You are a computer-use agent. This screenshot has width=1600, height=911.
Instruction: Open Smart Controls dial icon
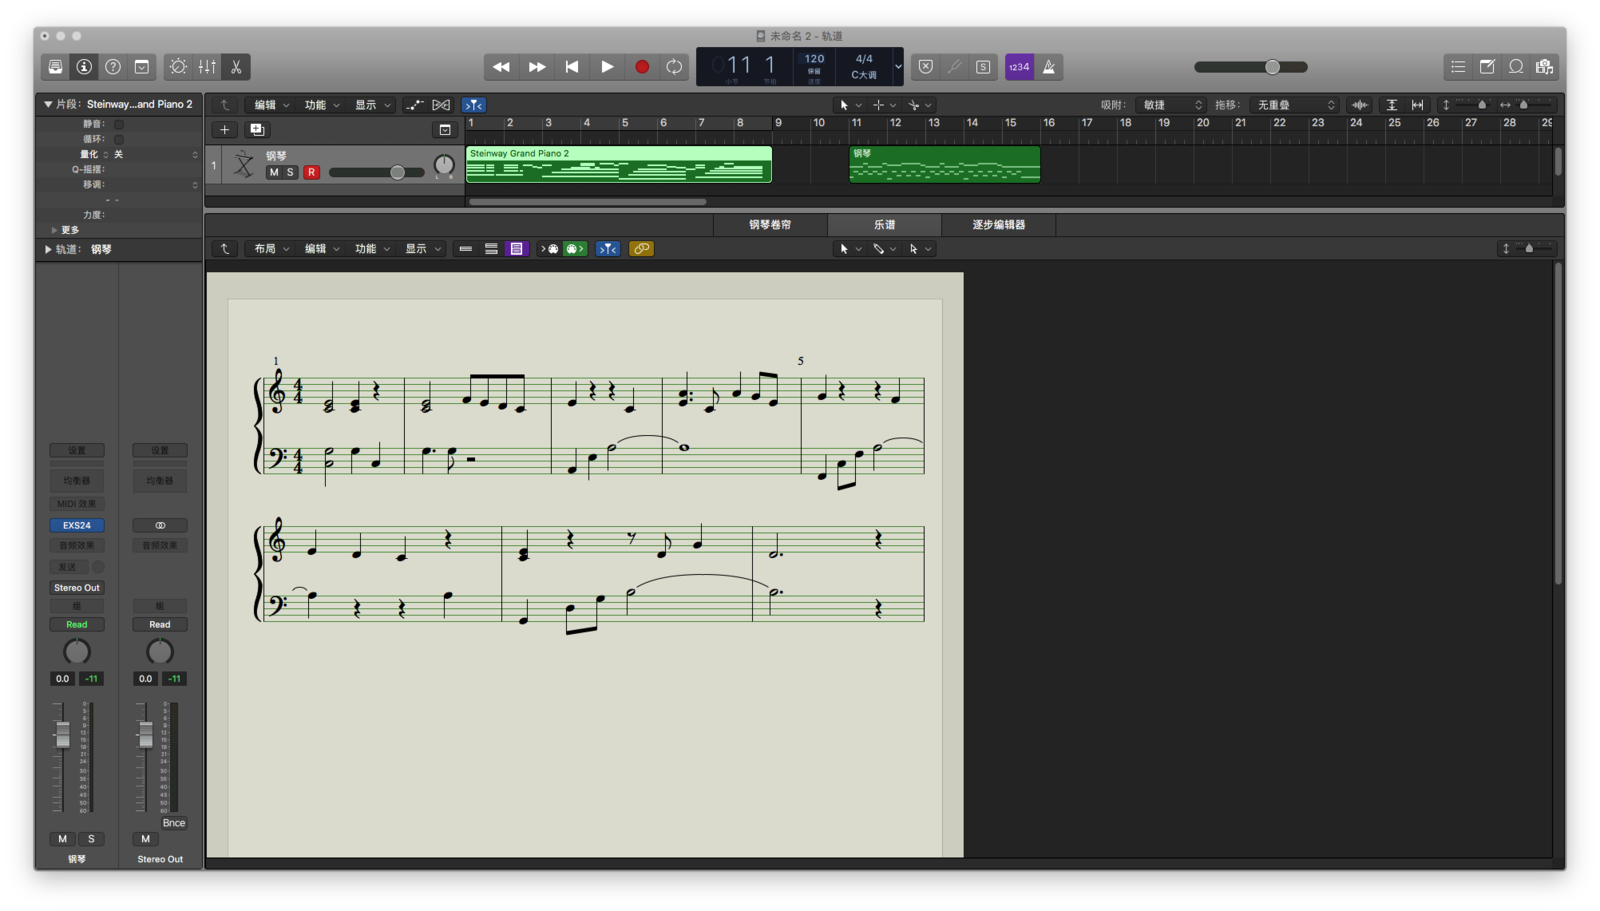click(178, 67)
